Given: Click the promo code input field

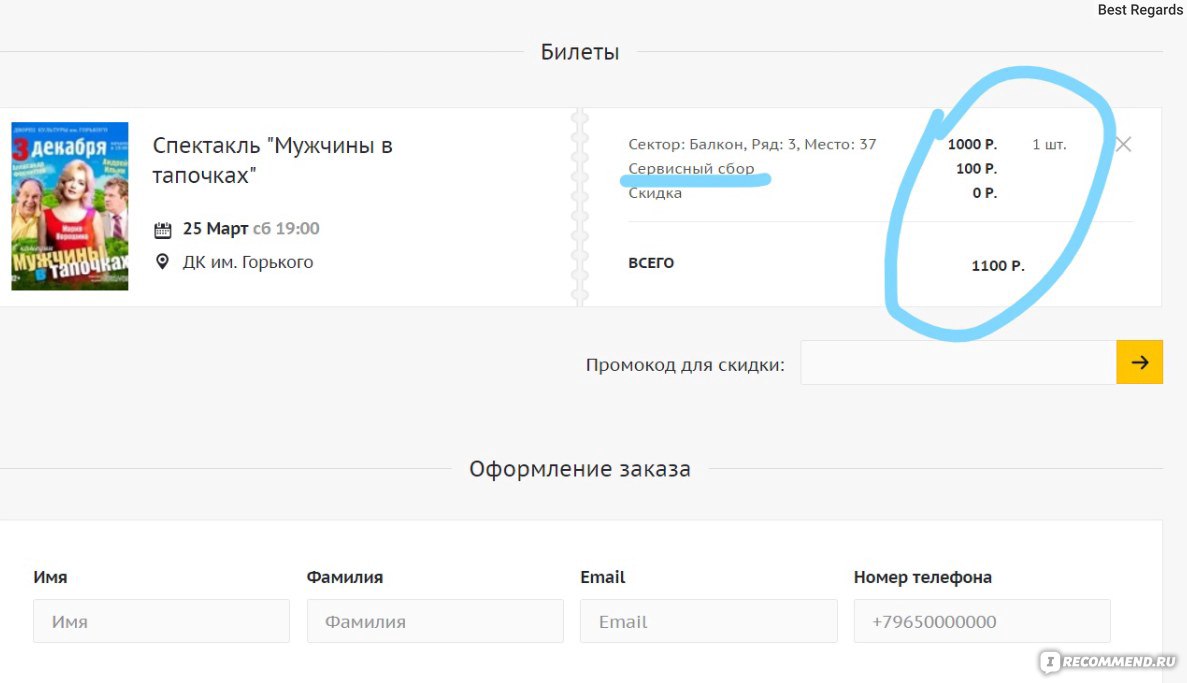Looking at the screenshot, I should coord(958,362).
